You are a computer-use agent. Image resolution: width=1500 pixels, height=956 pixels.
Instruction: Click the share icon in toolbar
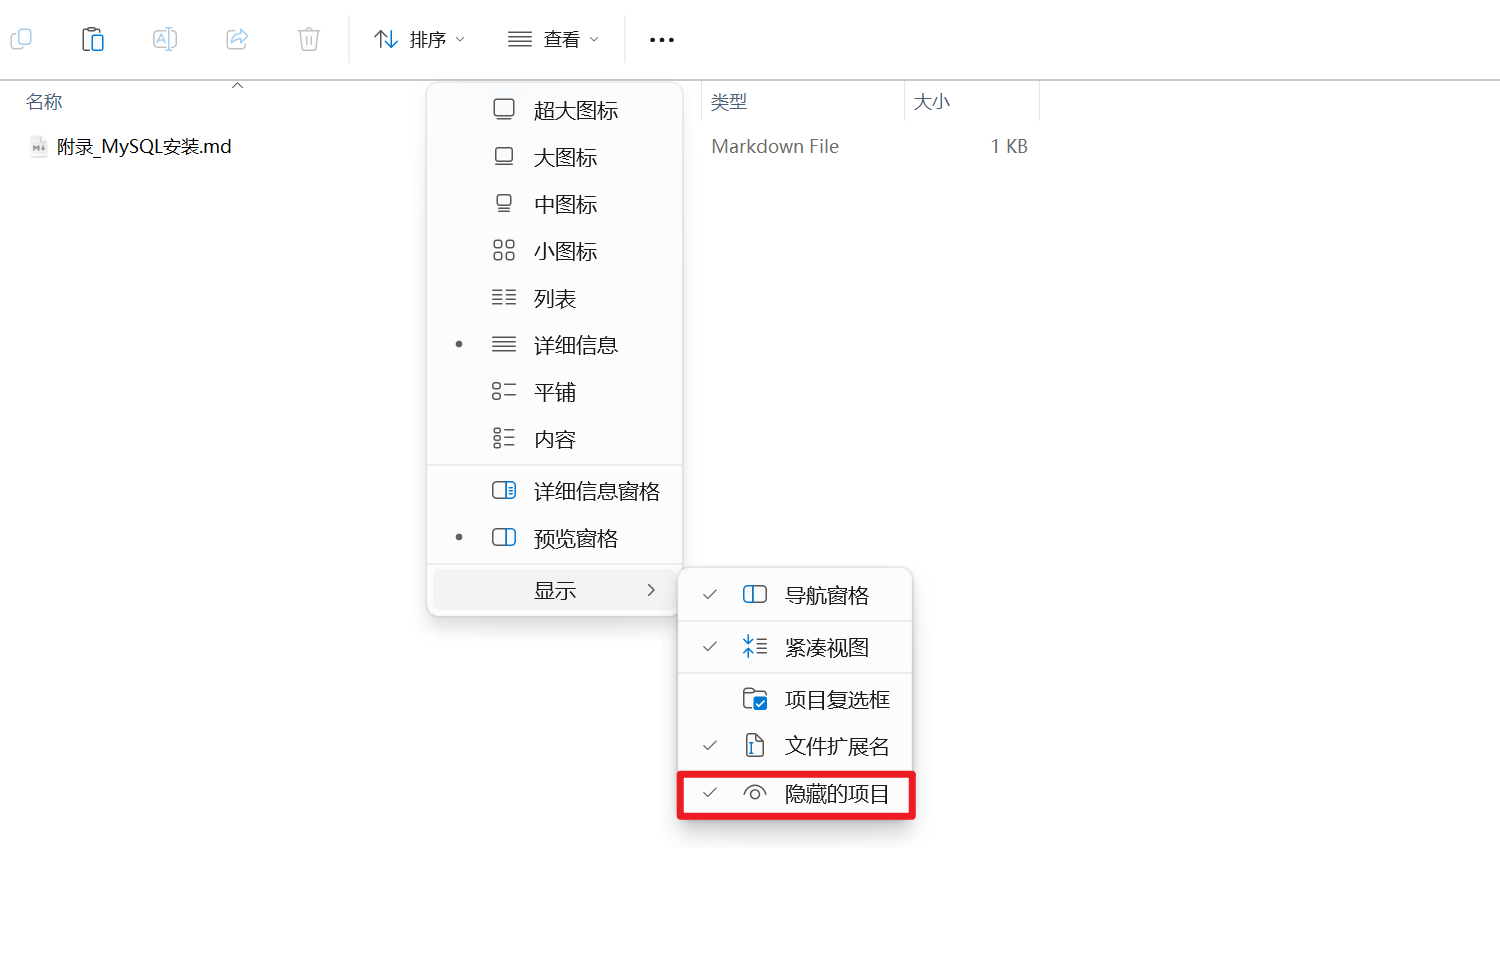237,39
